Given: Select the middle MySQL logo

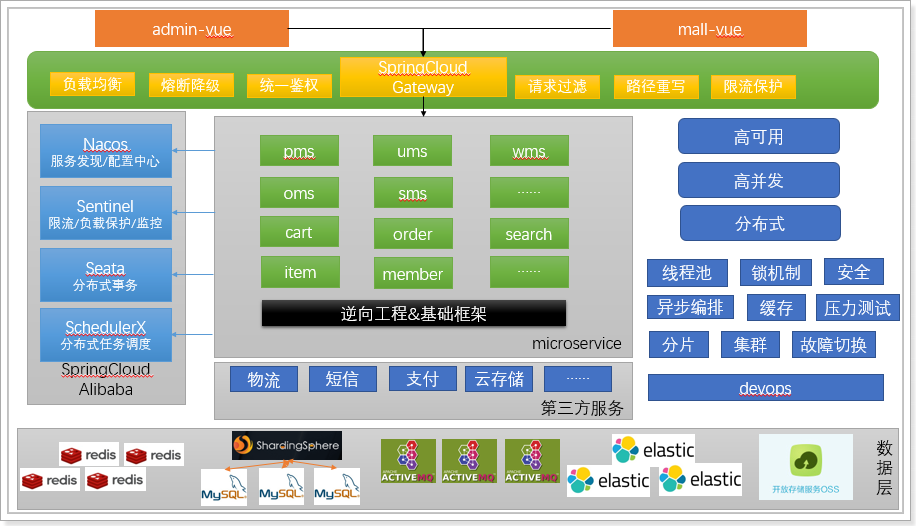Looking at the screenshot, I should (281, 487).
